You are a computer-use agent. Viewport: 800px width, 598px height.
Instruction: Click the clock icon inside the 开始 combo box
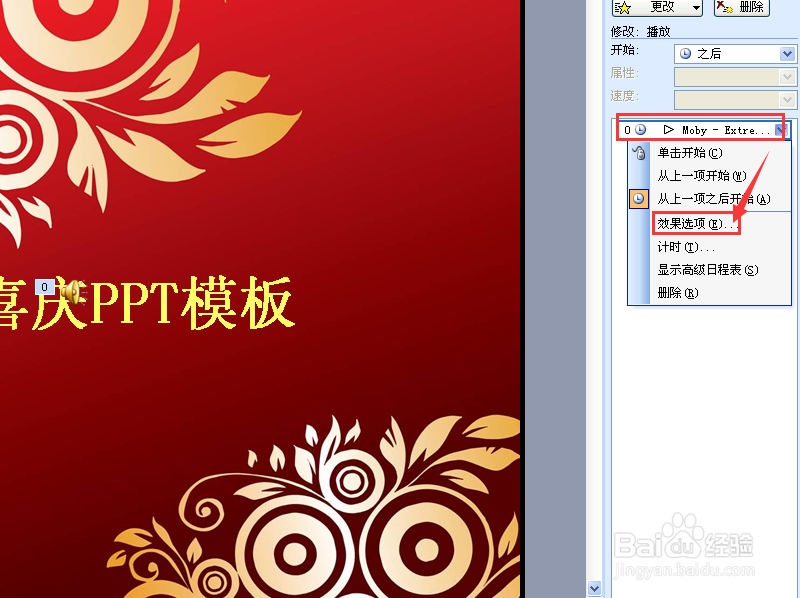tap(685, 53)
